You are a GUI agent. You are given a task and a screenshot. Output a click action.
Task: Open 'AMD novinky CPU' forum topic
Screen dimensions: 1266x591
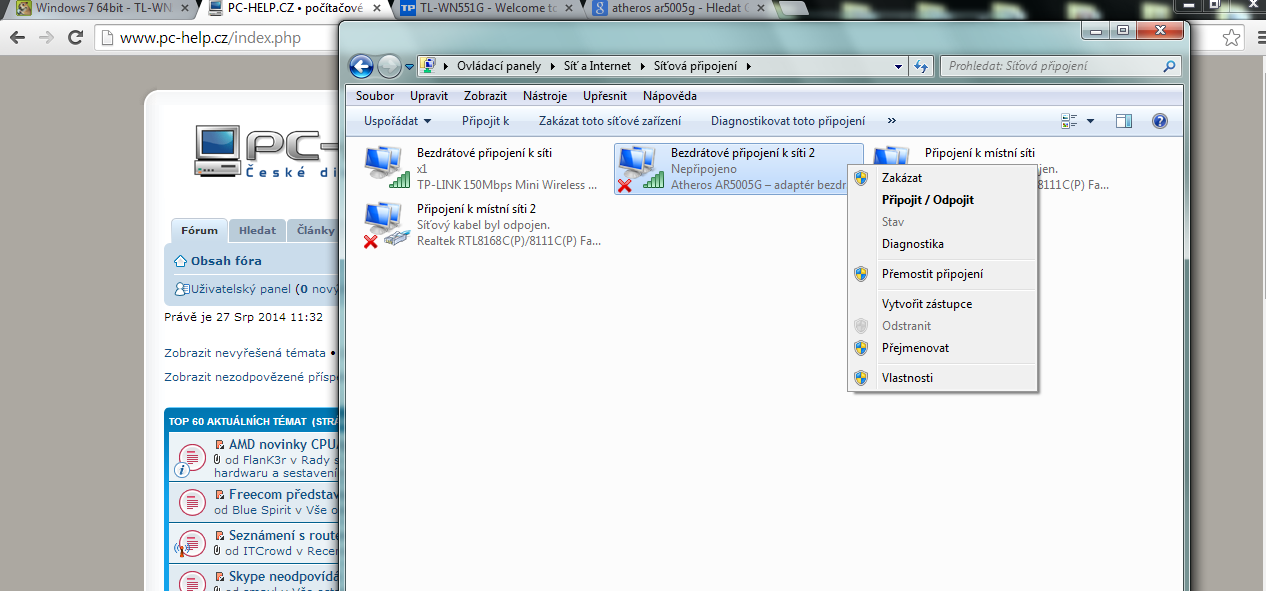[285, 444]
